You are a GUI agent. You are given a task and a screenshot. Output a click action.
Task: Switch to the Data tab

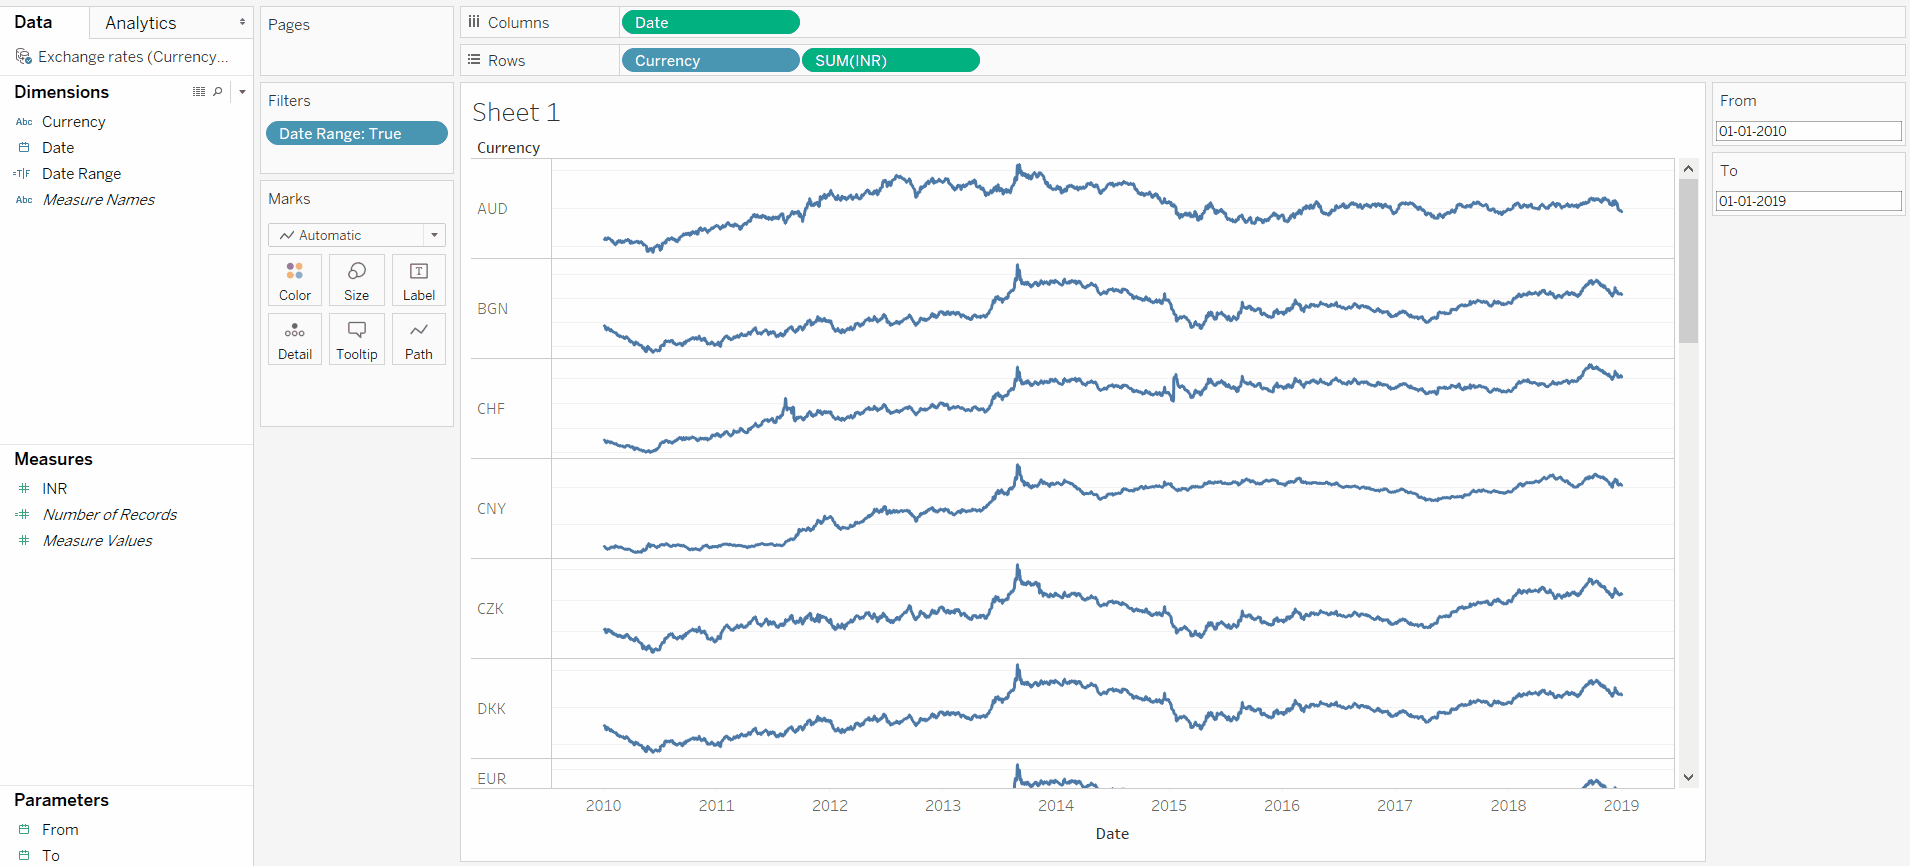[x=33, y=22]
